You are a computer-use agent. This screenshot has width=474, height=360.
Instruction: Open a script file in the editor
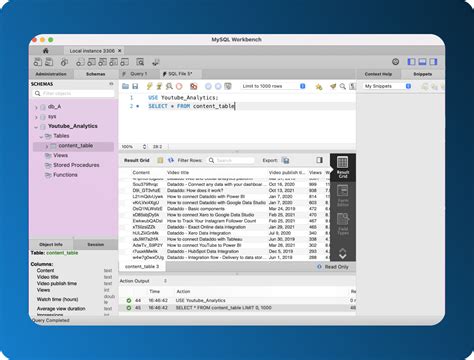(125, 86)
